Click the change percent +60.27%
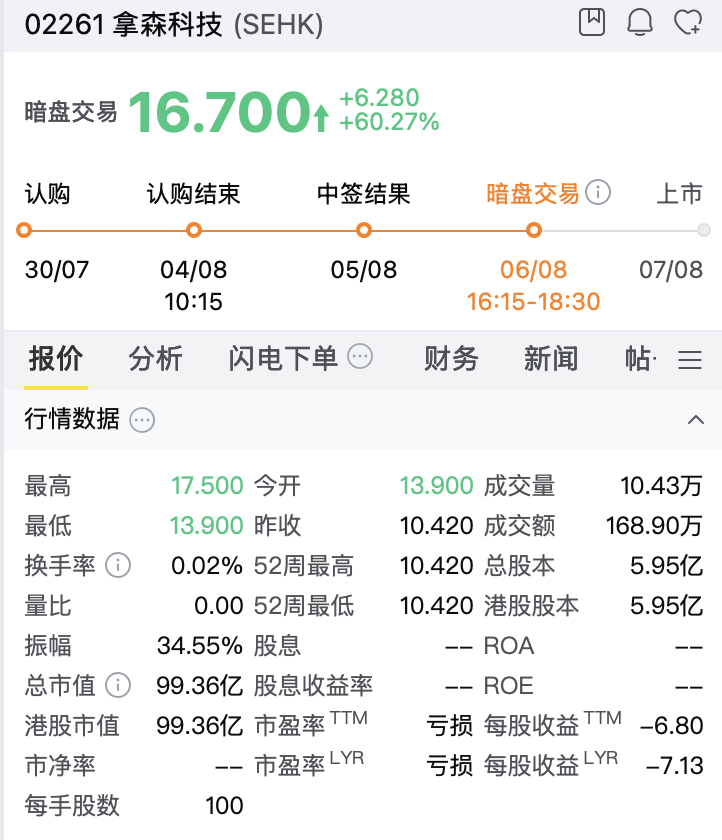The image size is (722, 840). click(x=389, y=122)
